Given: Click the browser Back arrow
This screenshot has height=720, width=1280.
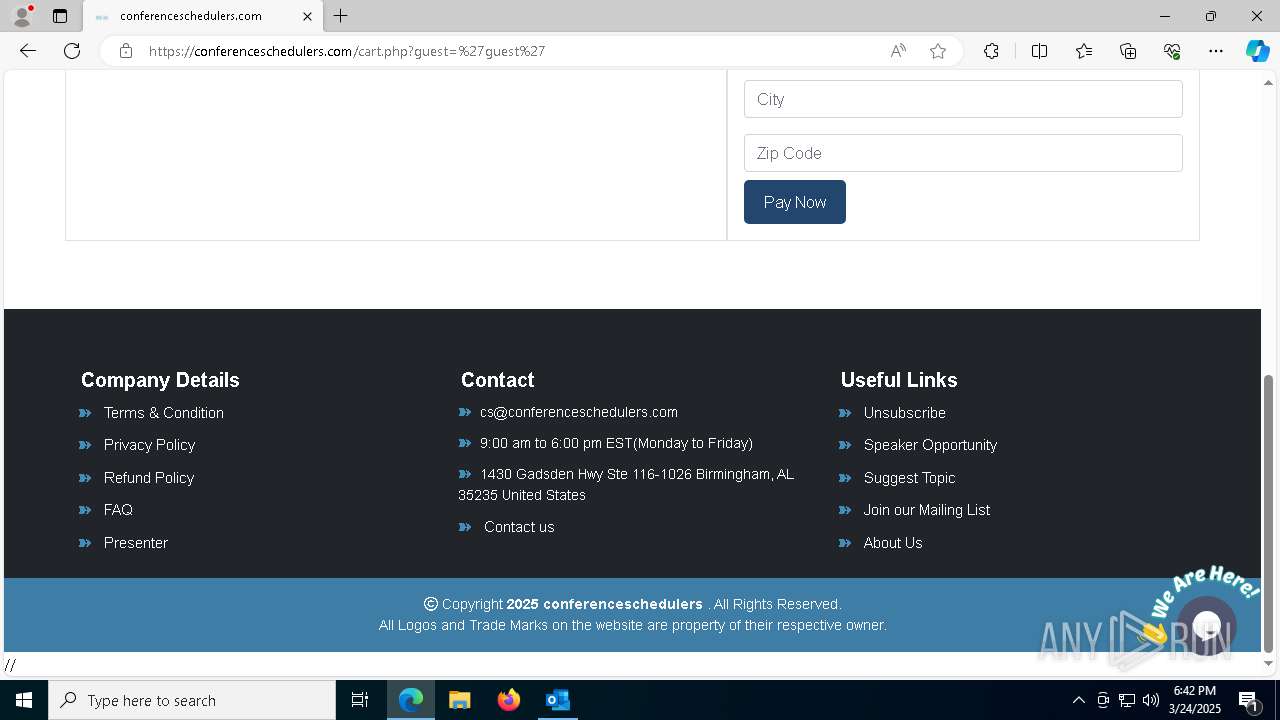Looking at the screenshot, I should pyautogui.click(x=28, y=51).
